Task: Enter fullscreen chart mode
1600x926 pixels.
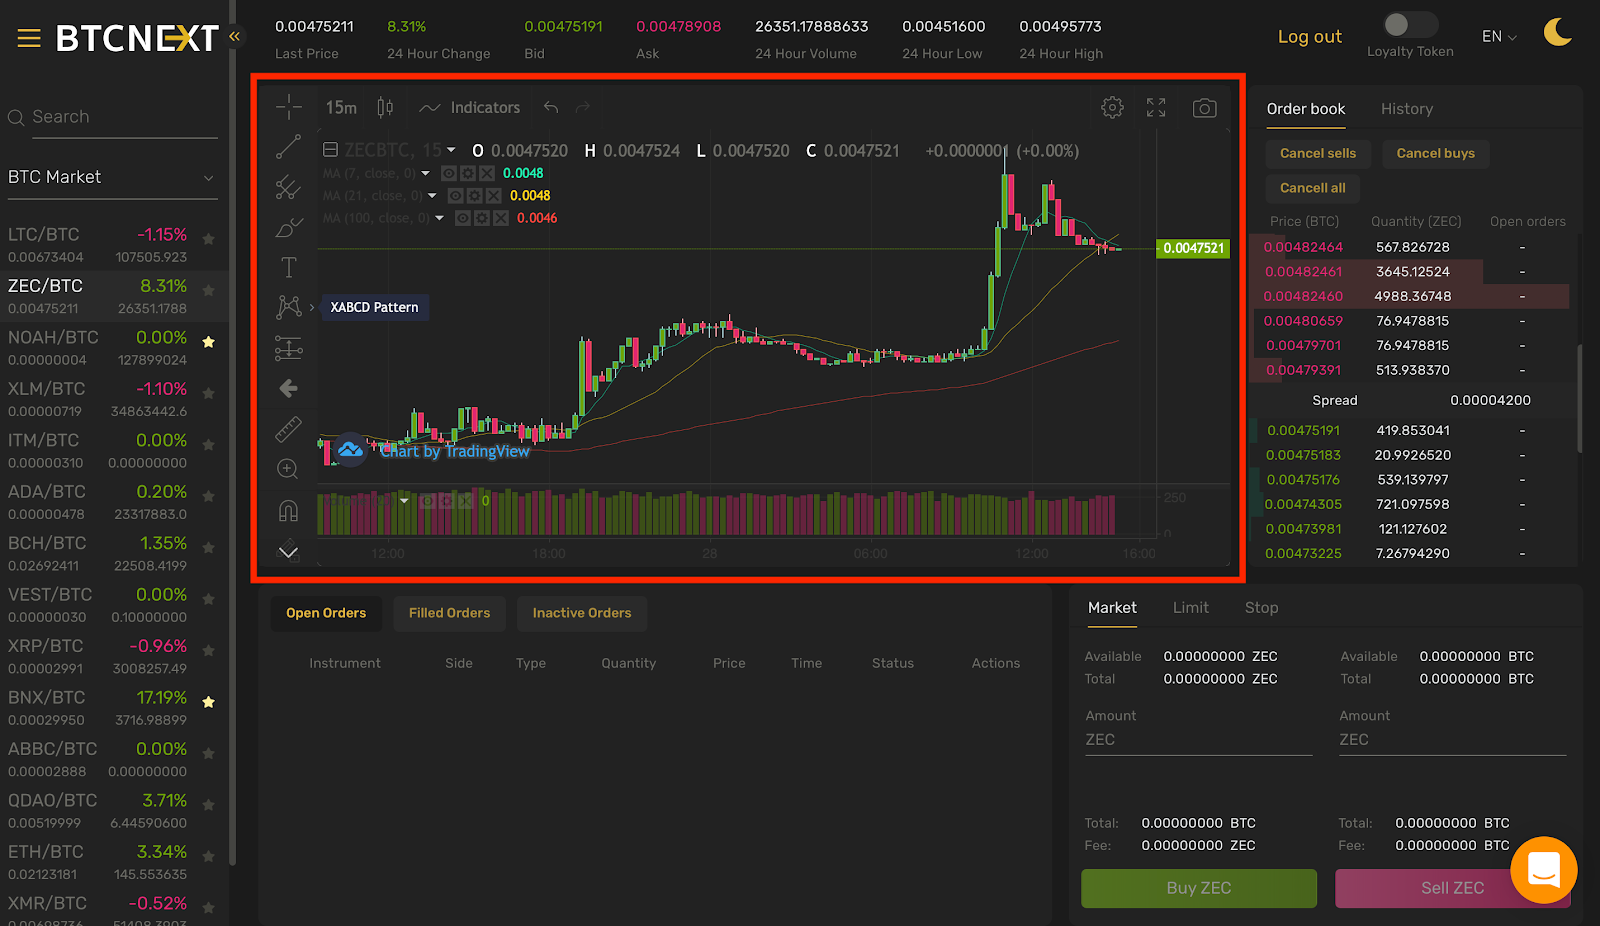Action: coord(1156,107)
